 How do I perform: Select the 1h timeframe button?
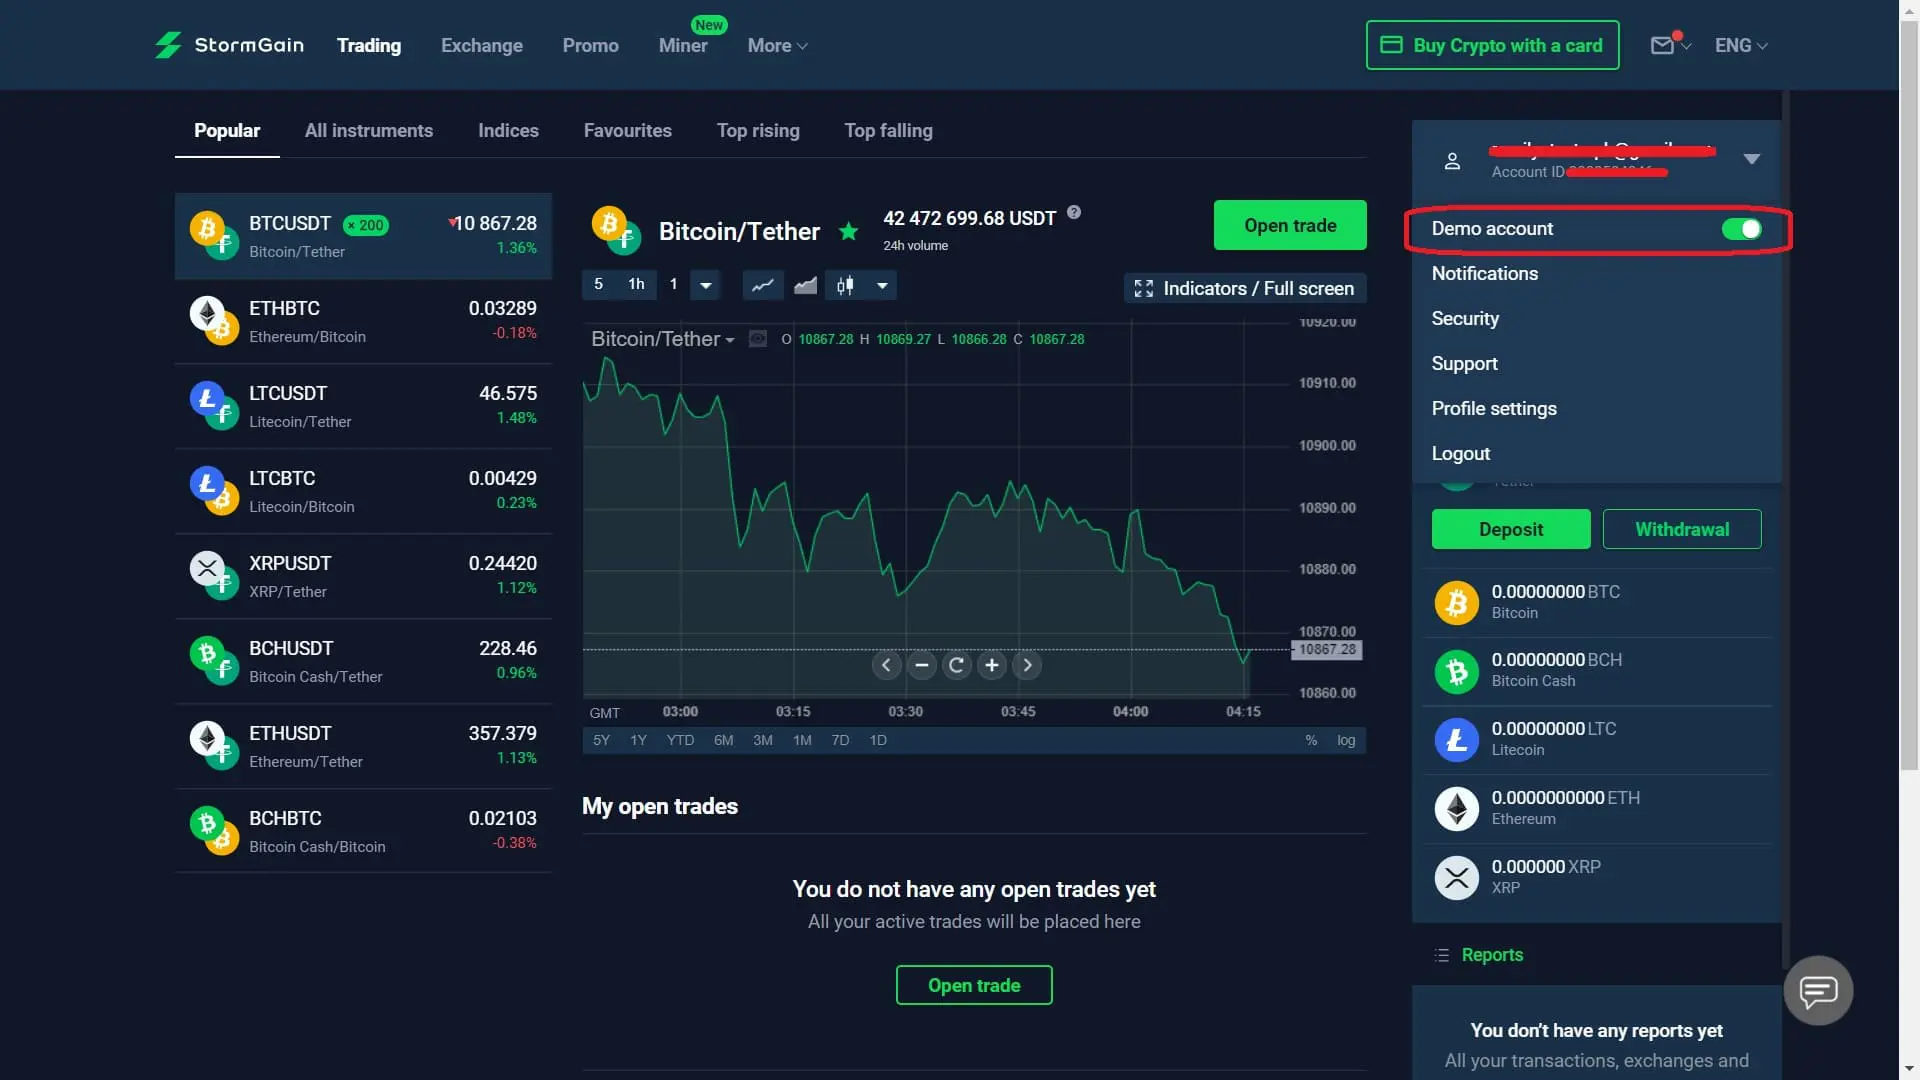click(636, 284)
